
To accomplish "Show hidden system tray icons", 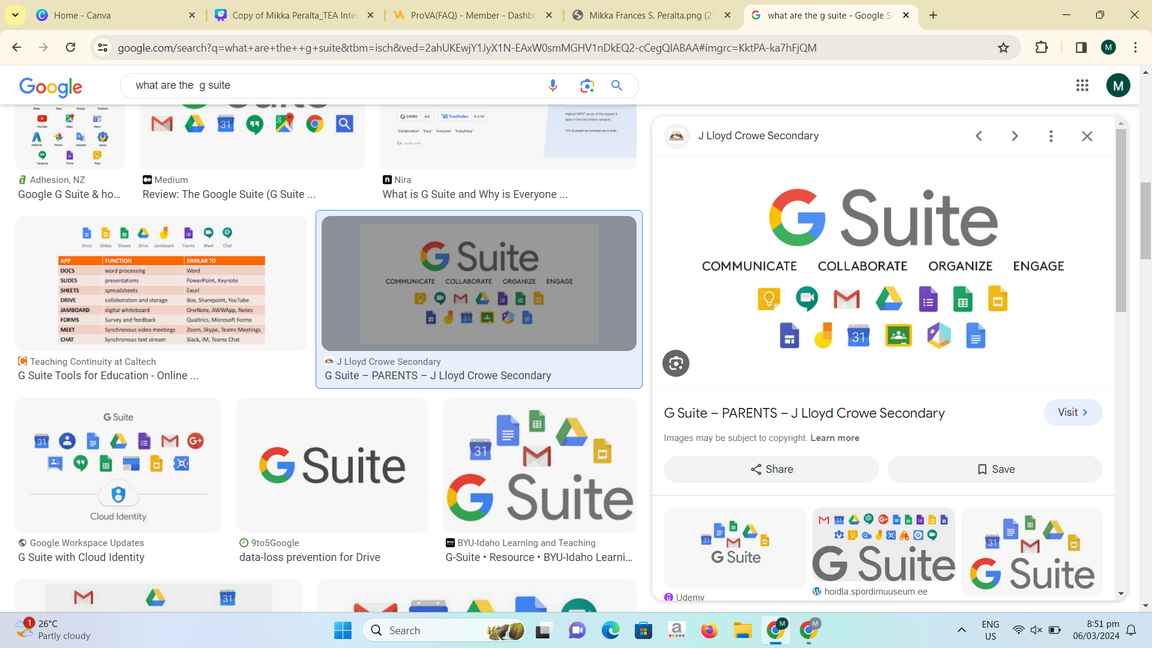I will (961, 630).
